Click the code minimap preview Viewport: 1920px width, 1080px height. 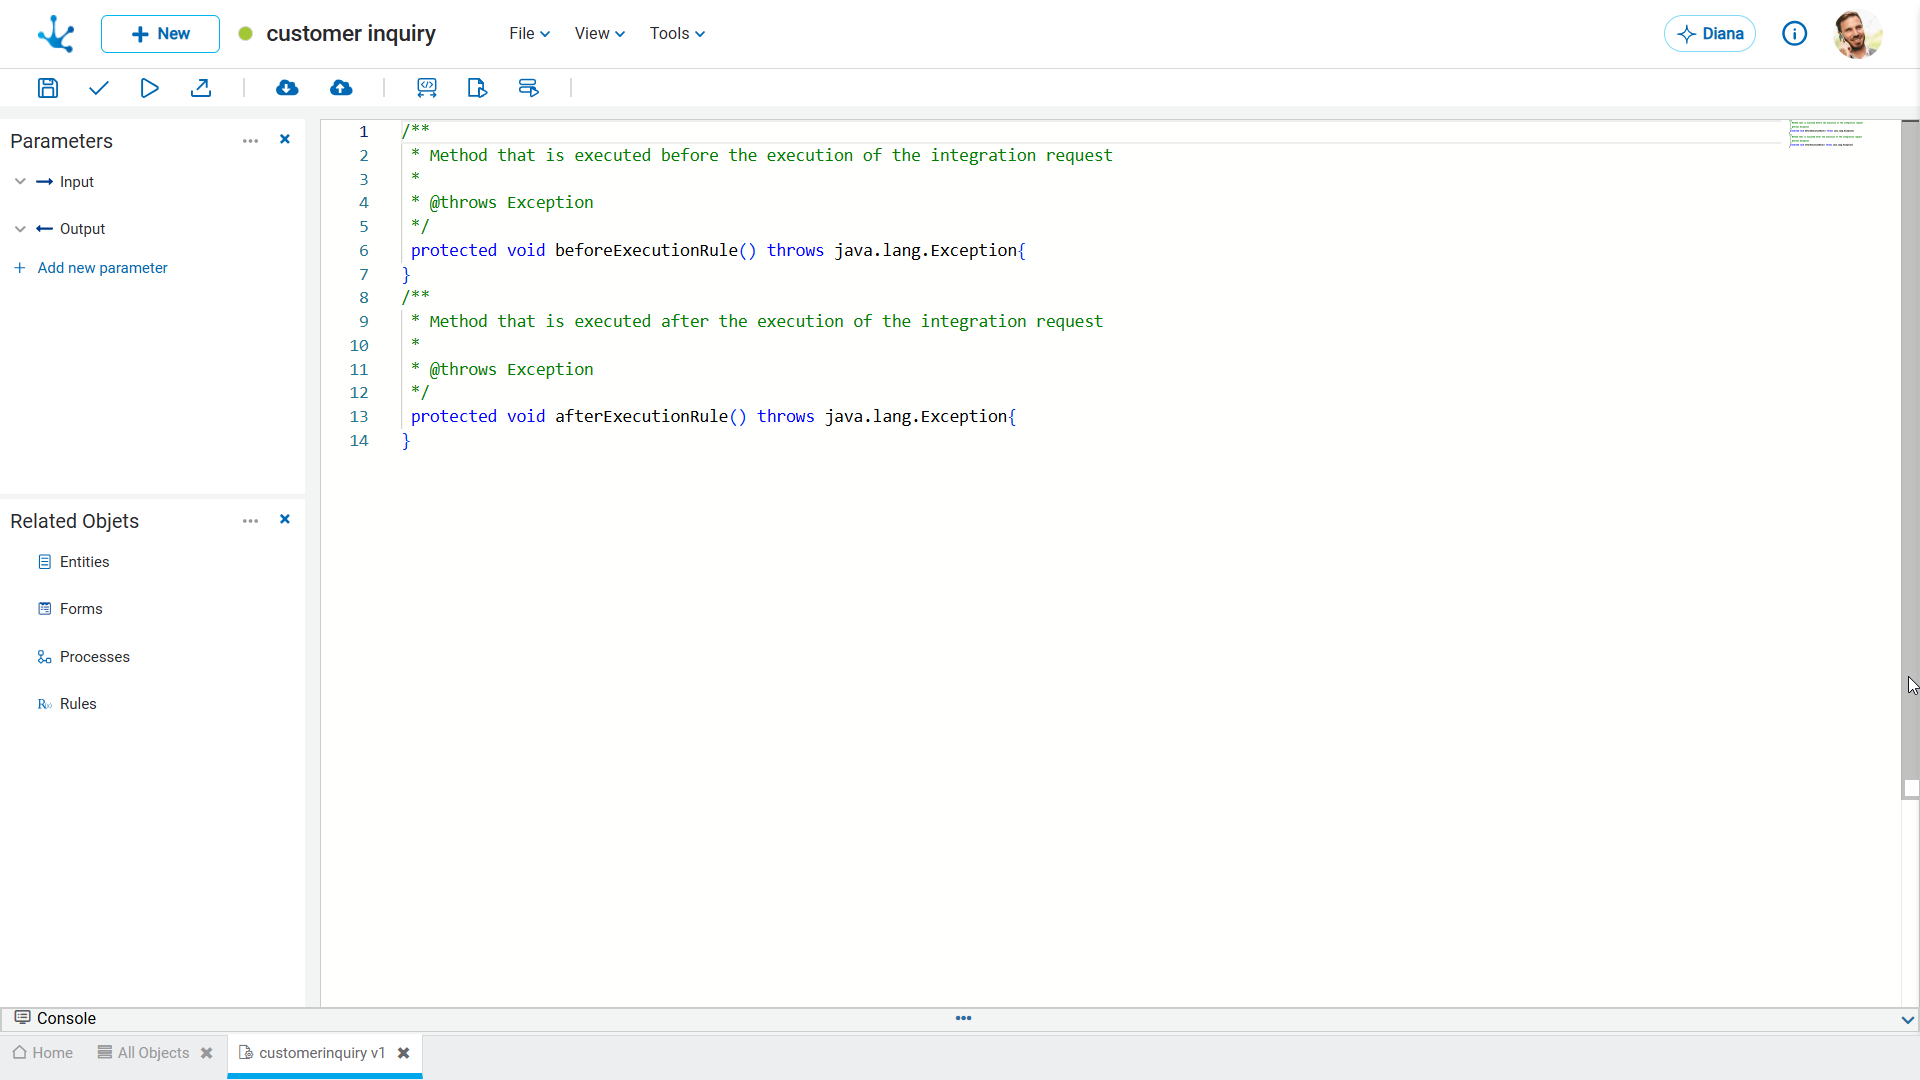[1826, 134]
